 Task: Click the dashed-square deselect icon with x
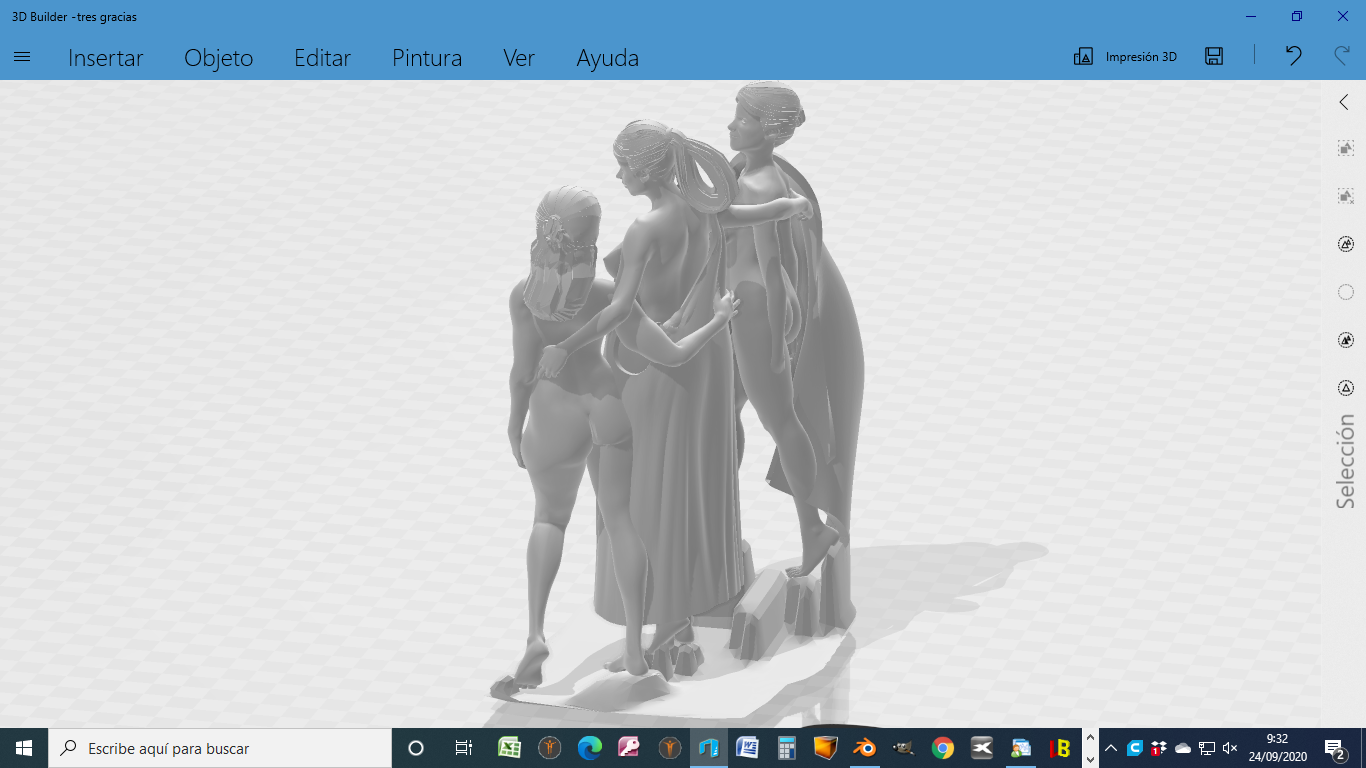1346,196
